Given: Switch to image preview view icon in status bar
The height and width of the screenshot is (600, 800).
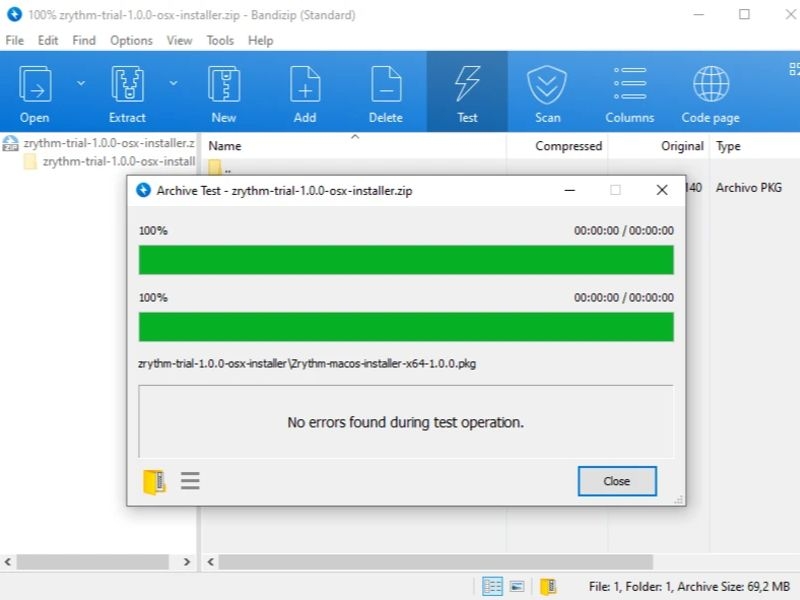Looking at the screenshot, I should click(x=517, y=586).
